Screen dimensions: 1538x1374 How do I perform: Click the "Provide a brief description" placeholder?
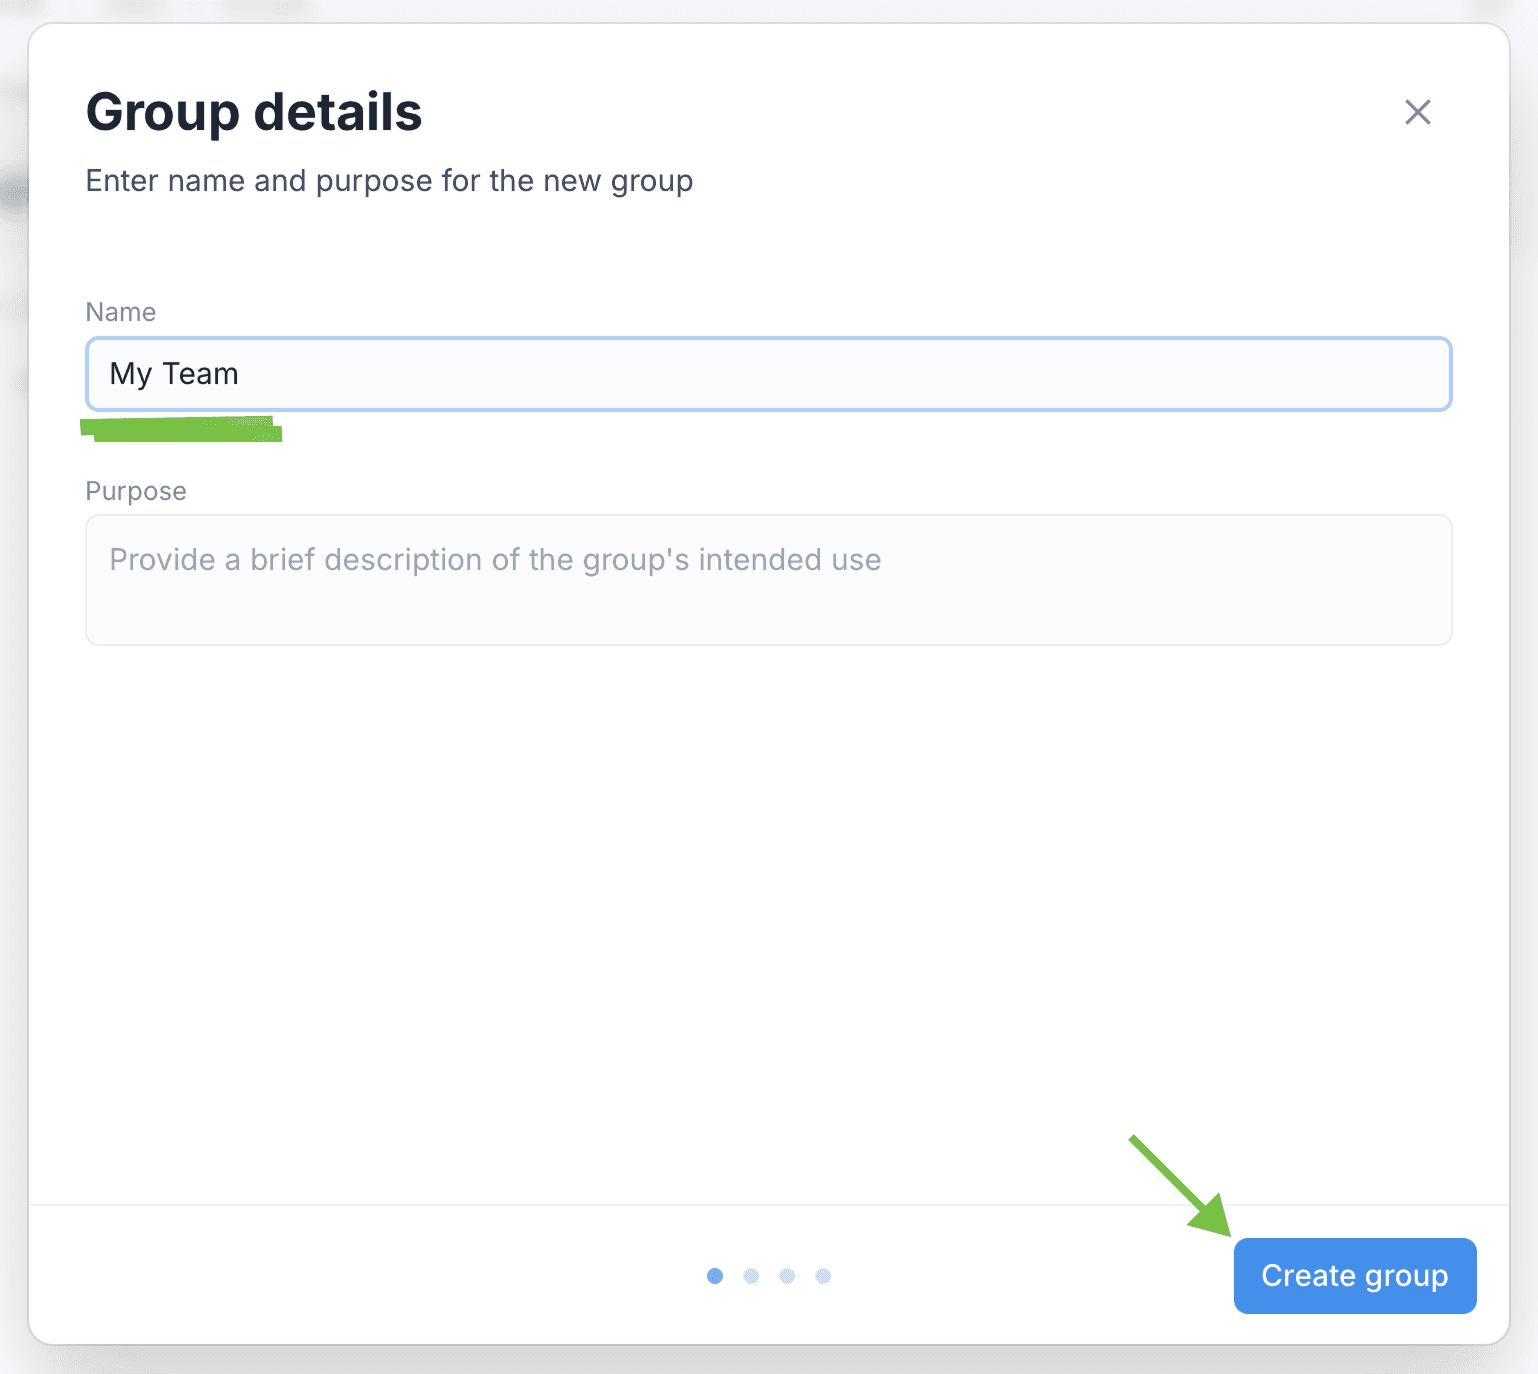[x=495, y=560]
